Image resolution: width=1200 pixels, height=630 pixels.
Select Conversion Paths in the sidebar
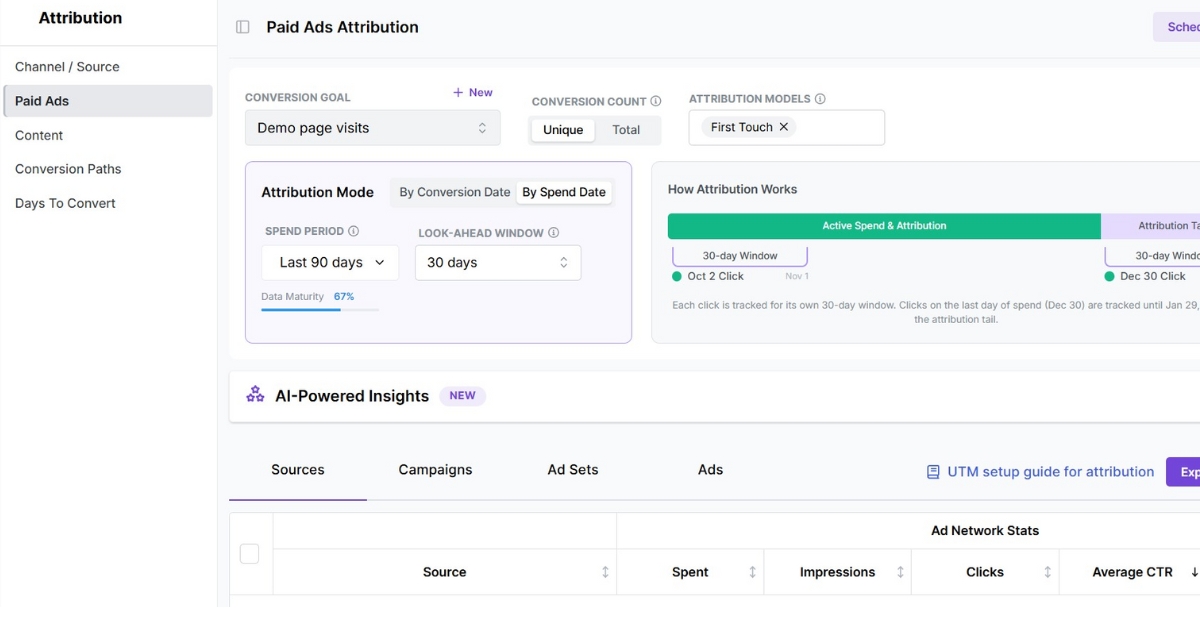[68, 169]
